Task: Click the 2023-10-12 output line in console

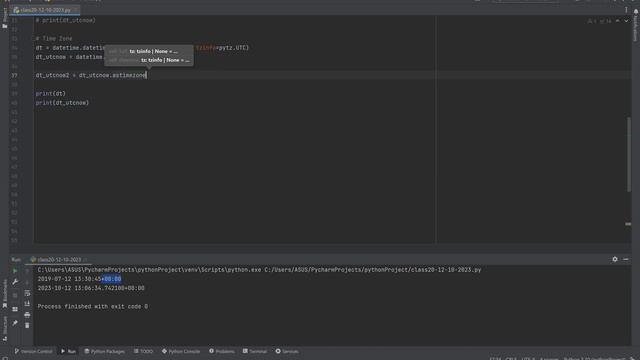Action: tap(91, 288)
